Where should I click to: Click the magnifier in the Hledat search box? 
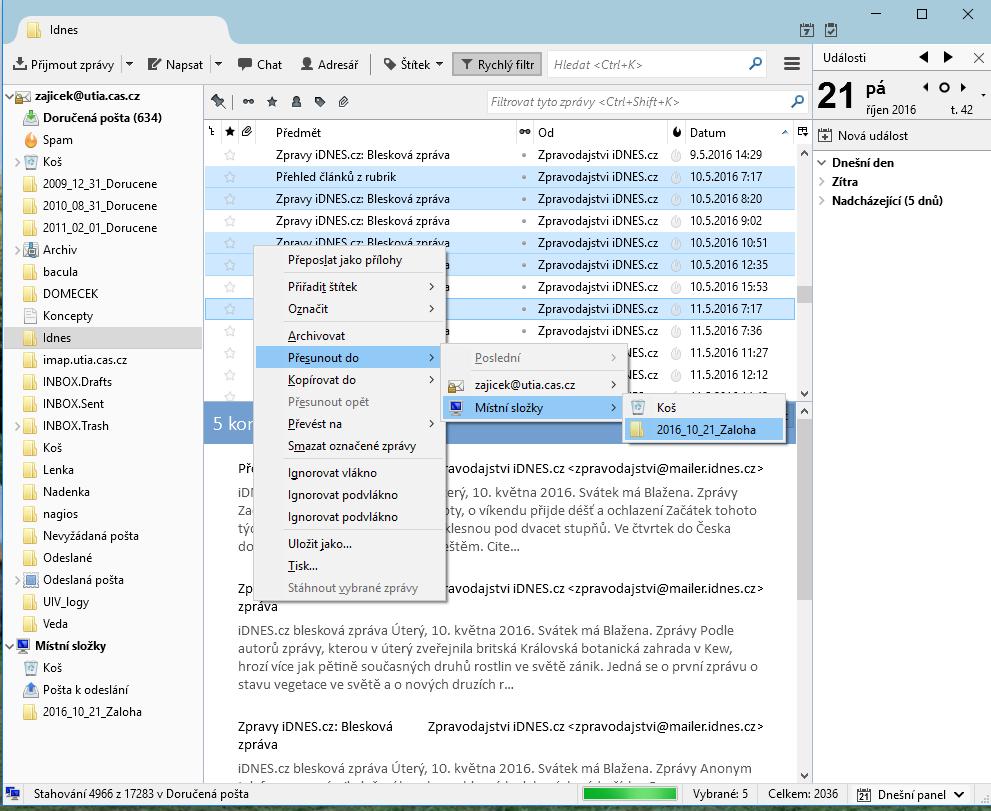[755, 64]
